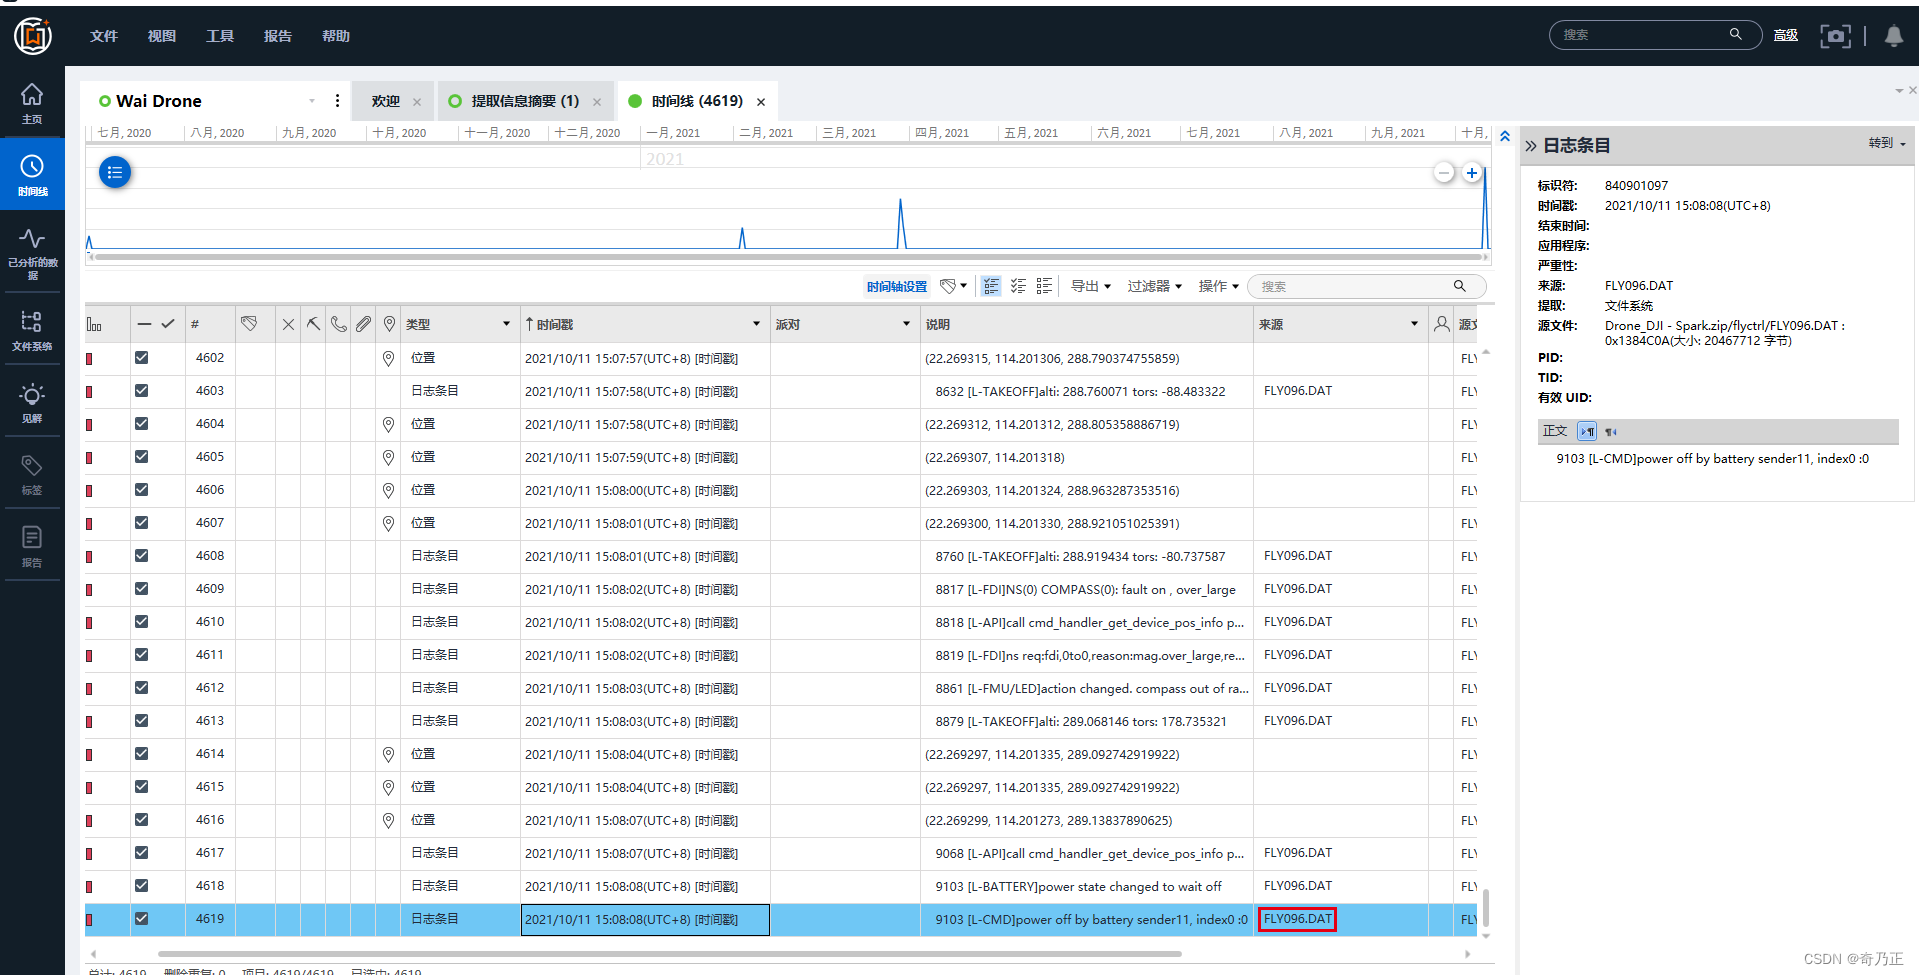
Task: Switch to the 提取信息摘要 (1) tab
Action: [x=524, y=101]
